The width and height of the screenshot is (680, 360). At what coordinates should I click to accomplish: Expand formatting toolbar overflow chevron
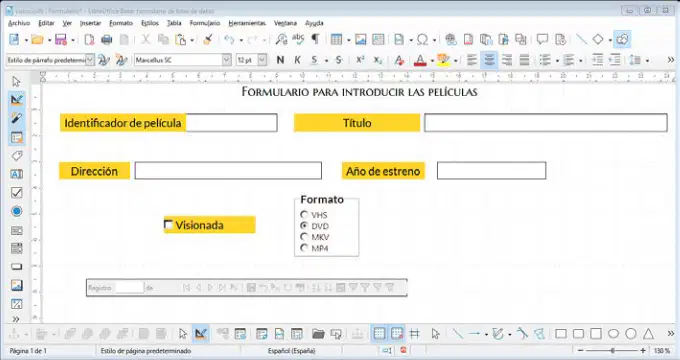[670, 60]
